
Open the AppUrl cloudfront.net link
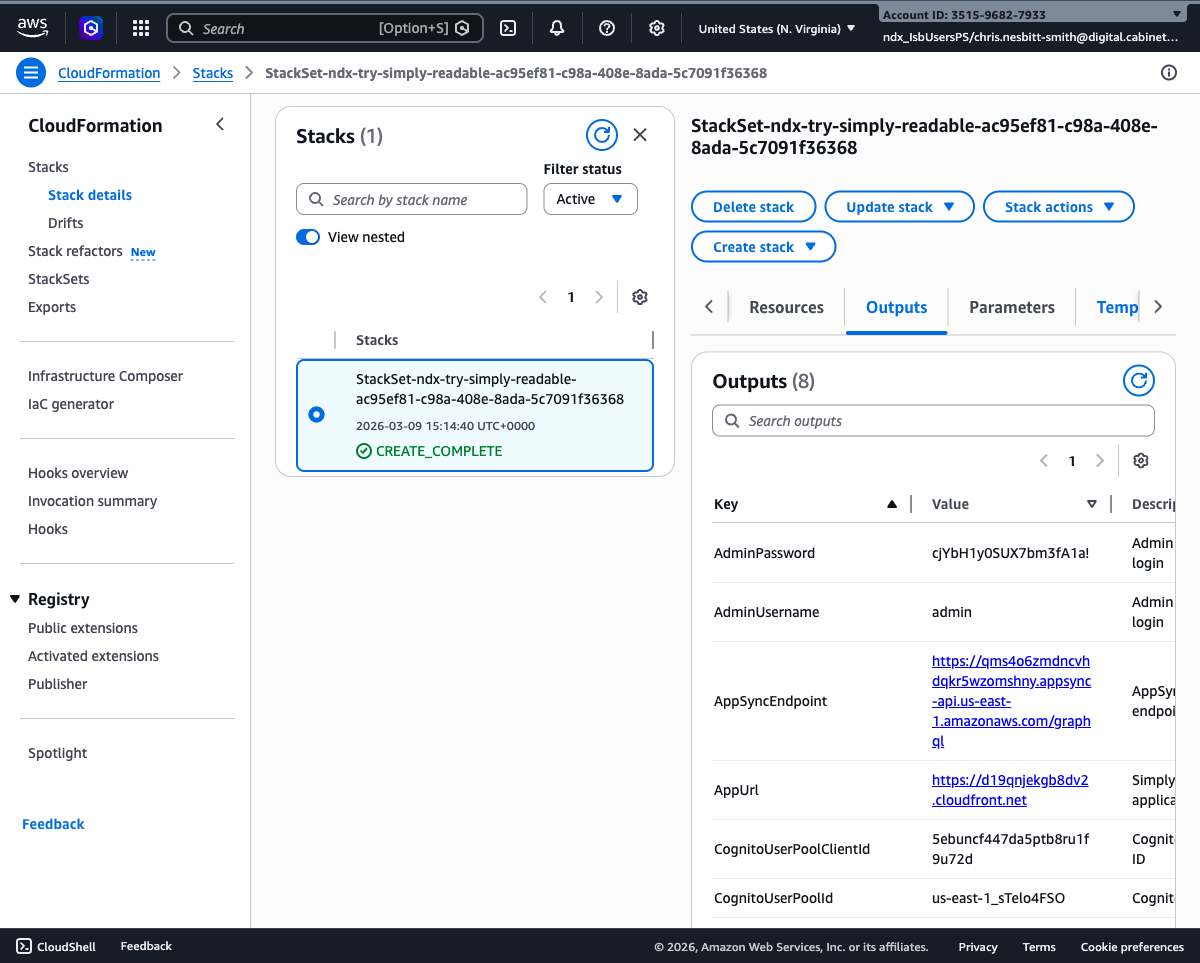(x=1010, y=789)
